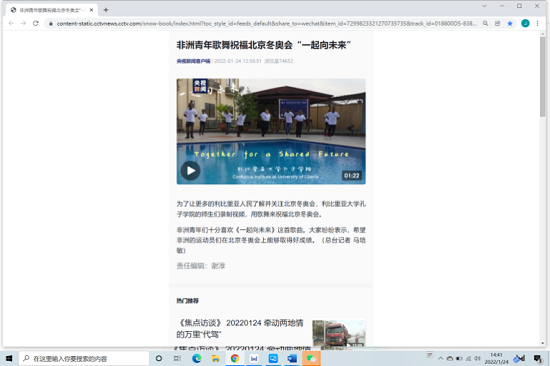This screenshot has height=366, width=550.
Task: Open a new tab with the plus button
Action: [x=106, y=10]
